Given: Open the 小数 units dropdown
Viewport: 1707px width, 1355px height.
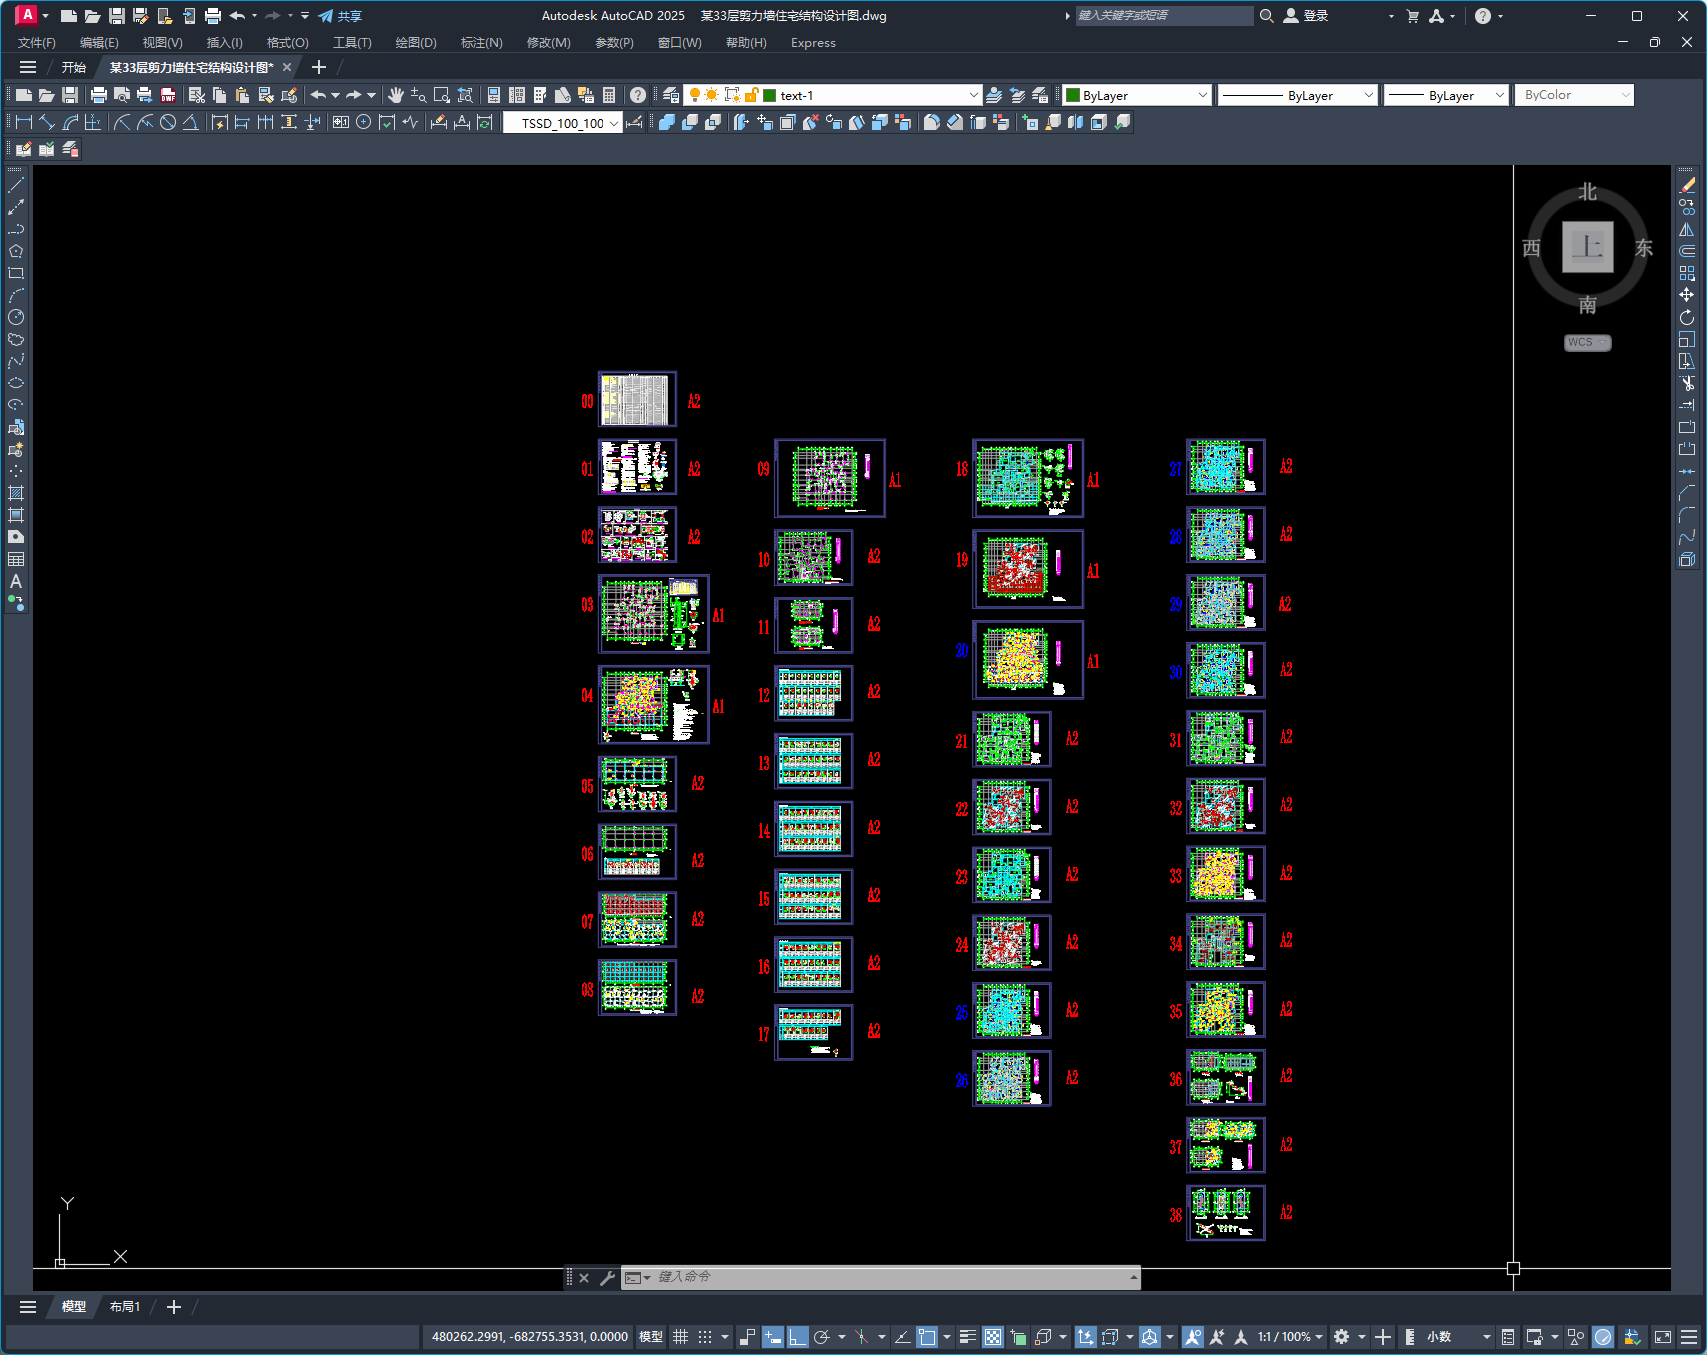Looking at the screenshot, I should pyautogui.click(x=1459, y=1337).
